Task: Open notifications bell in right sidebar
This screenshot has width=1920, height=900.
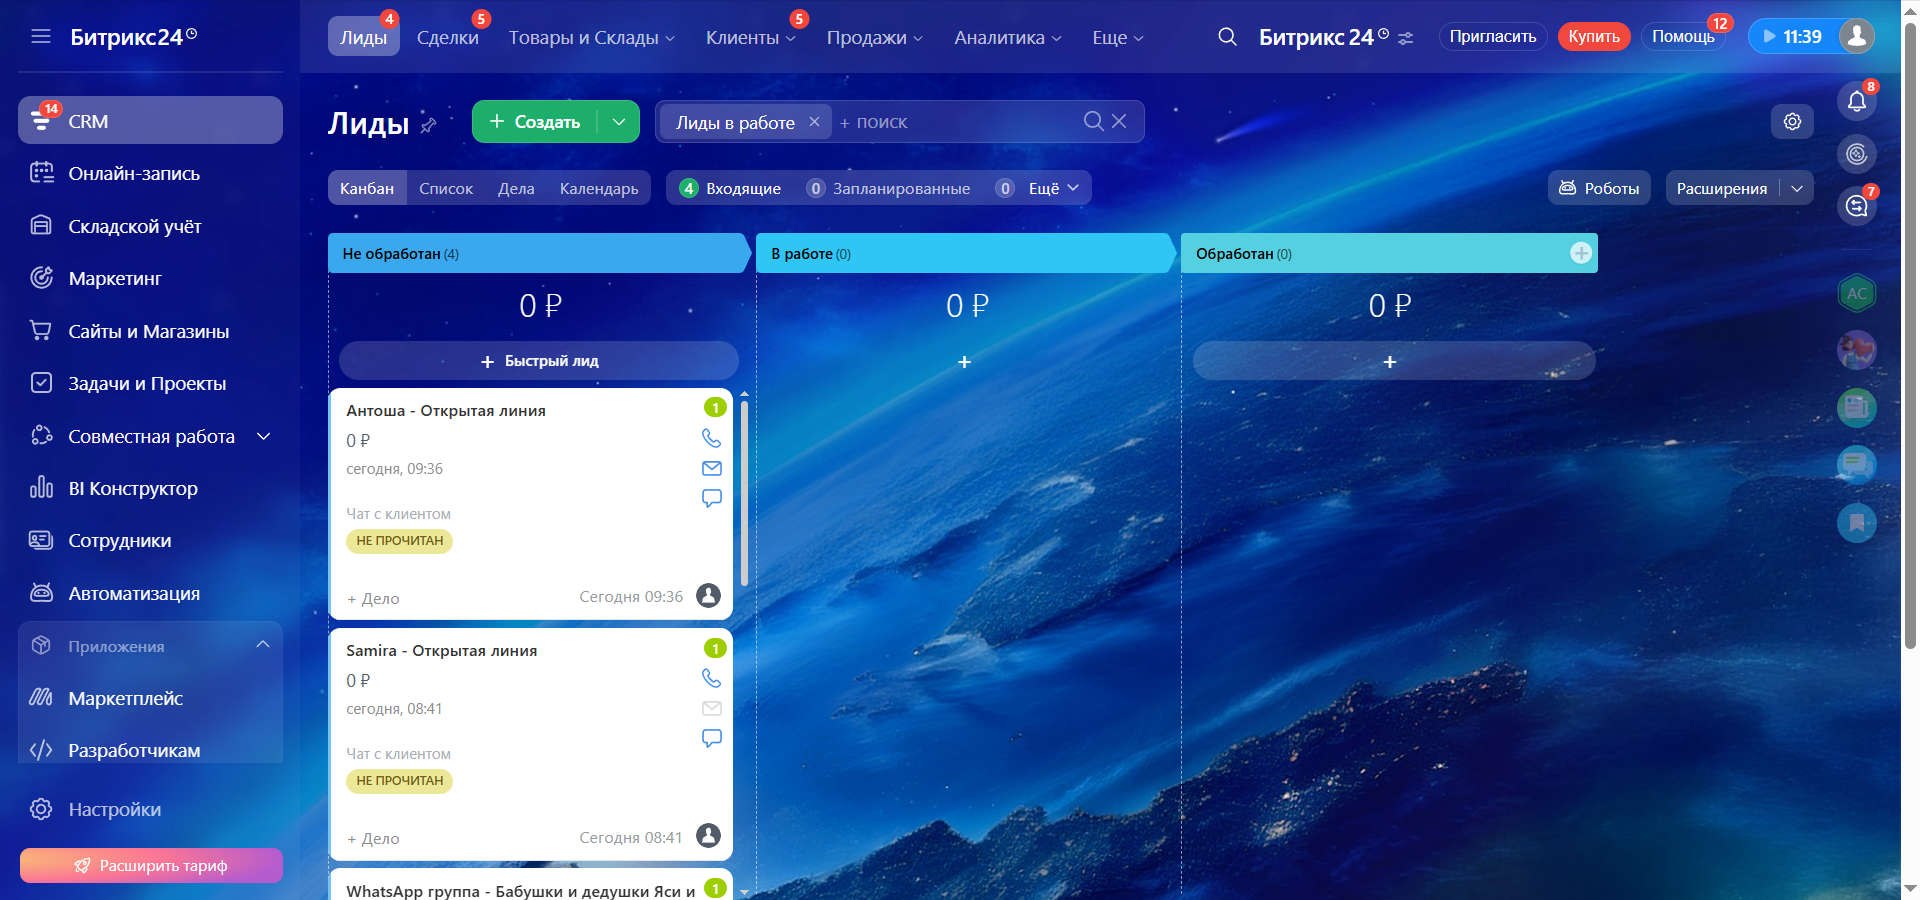Action: [x=1856, y=101]
